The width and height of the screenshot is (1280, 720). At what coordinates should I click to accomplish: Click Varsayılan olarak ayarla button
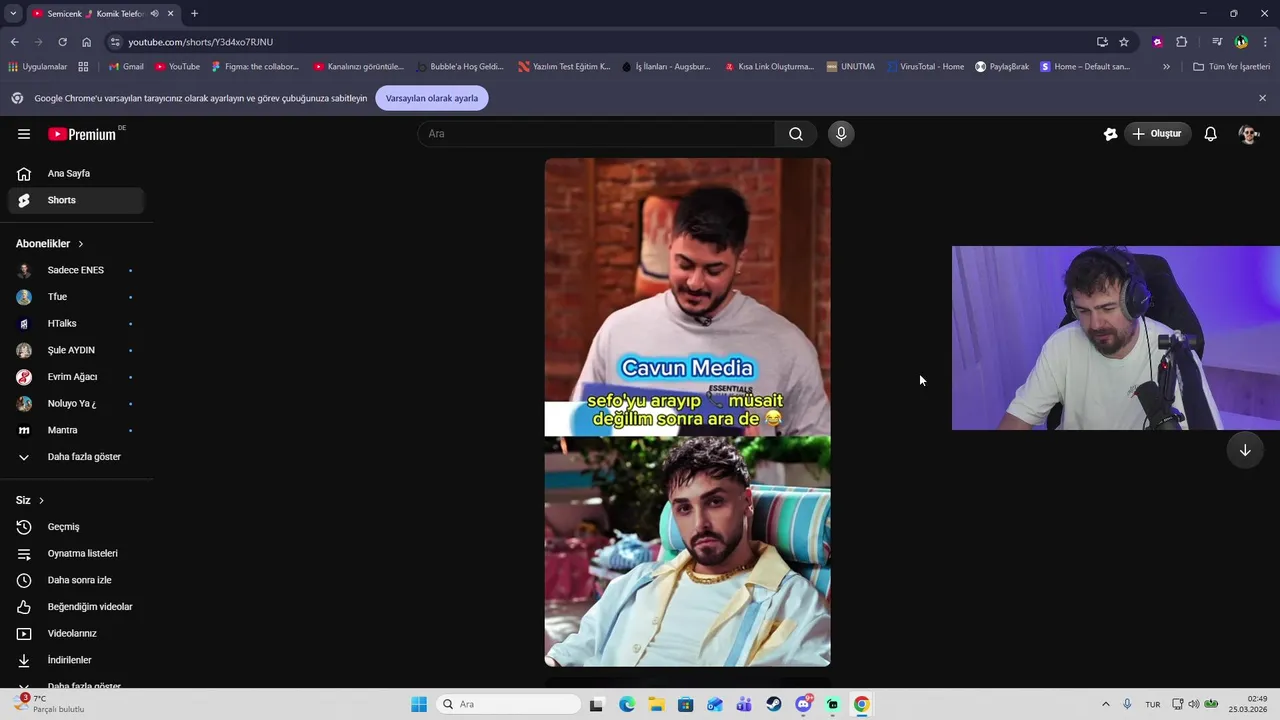pyautogui.click(x=432, y=98)
